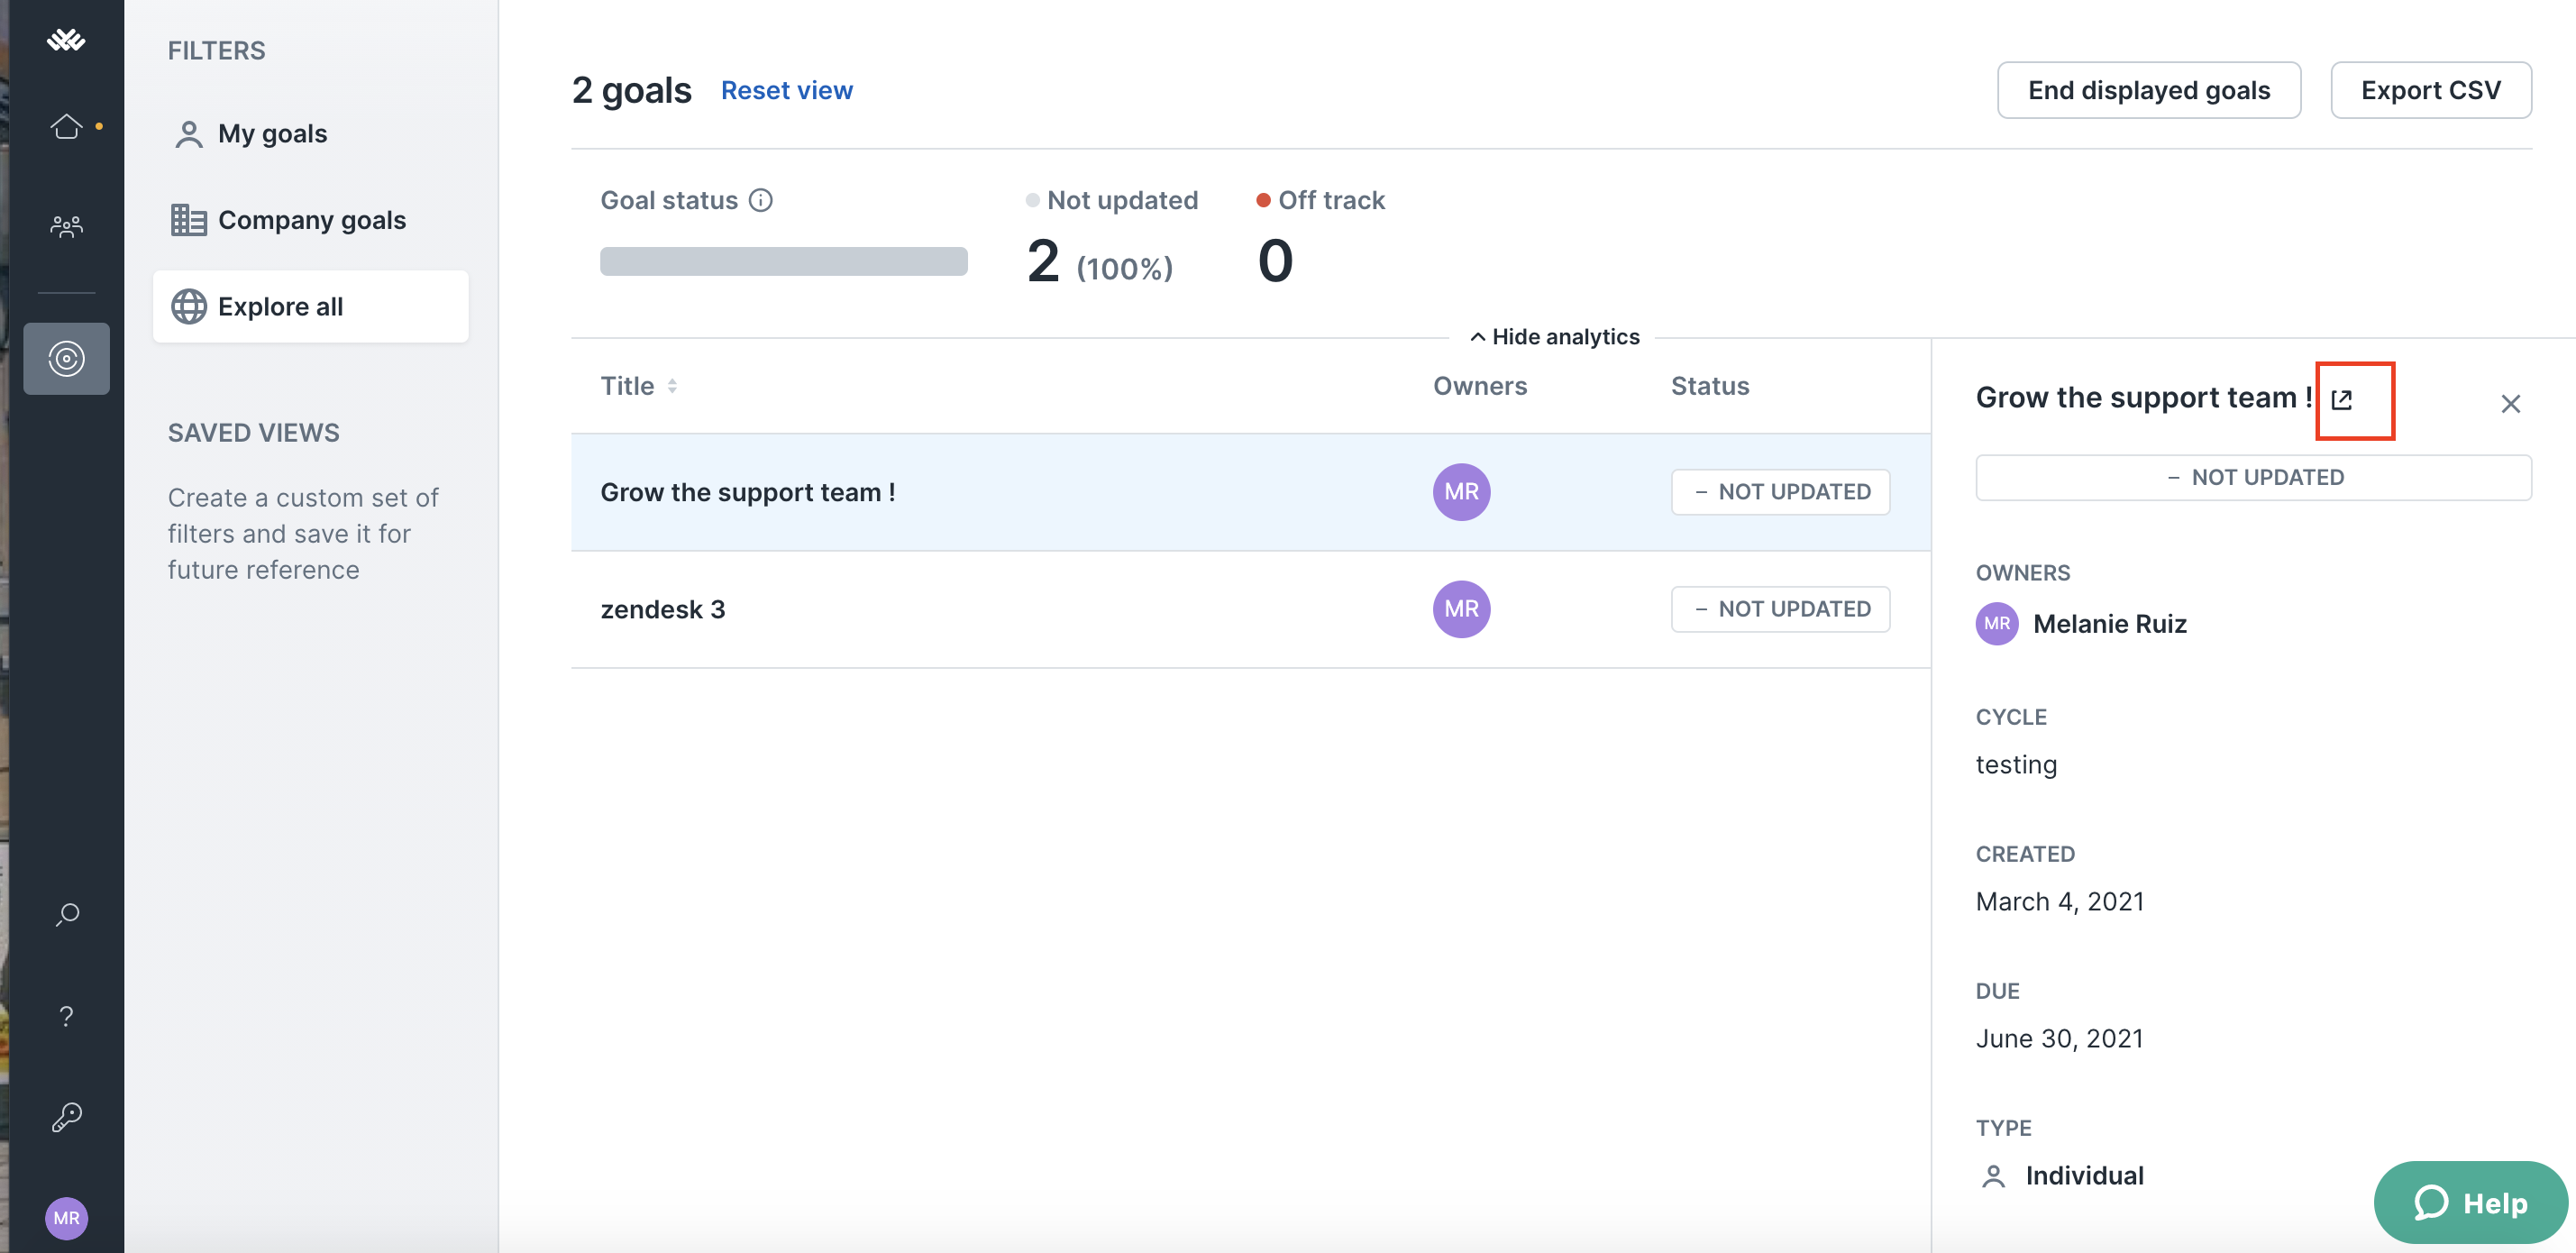The image size is (2576, 1253).
Task: Click the goal status progress bar
Action: (783, 261)
